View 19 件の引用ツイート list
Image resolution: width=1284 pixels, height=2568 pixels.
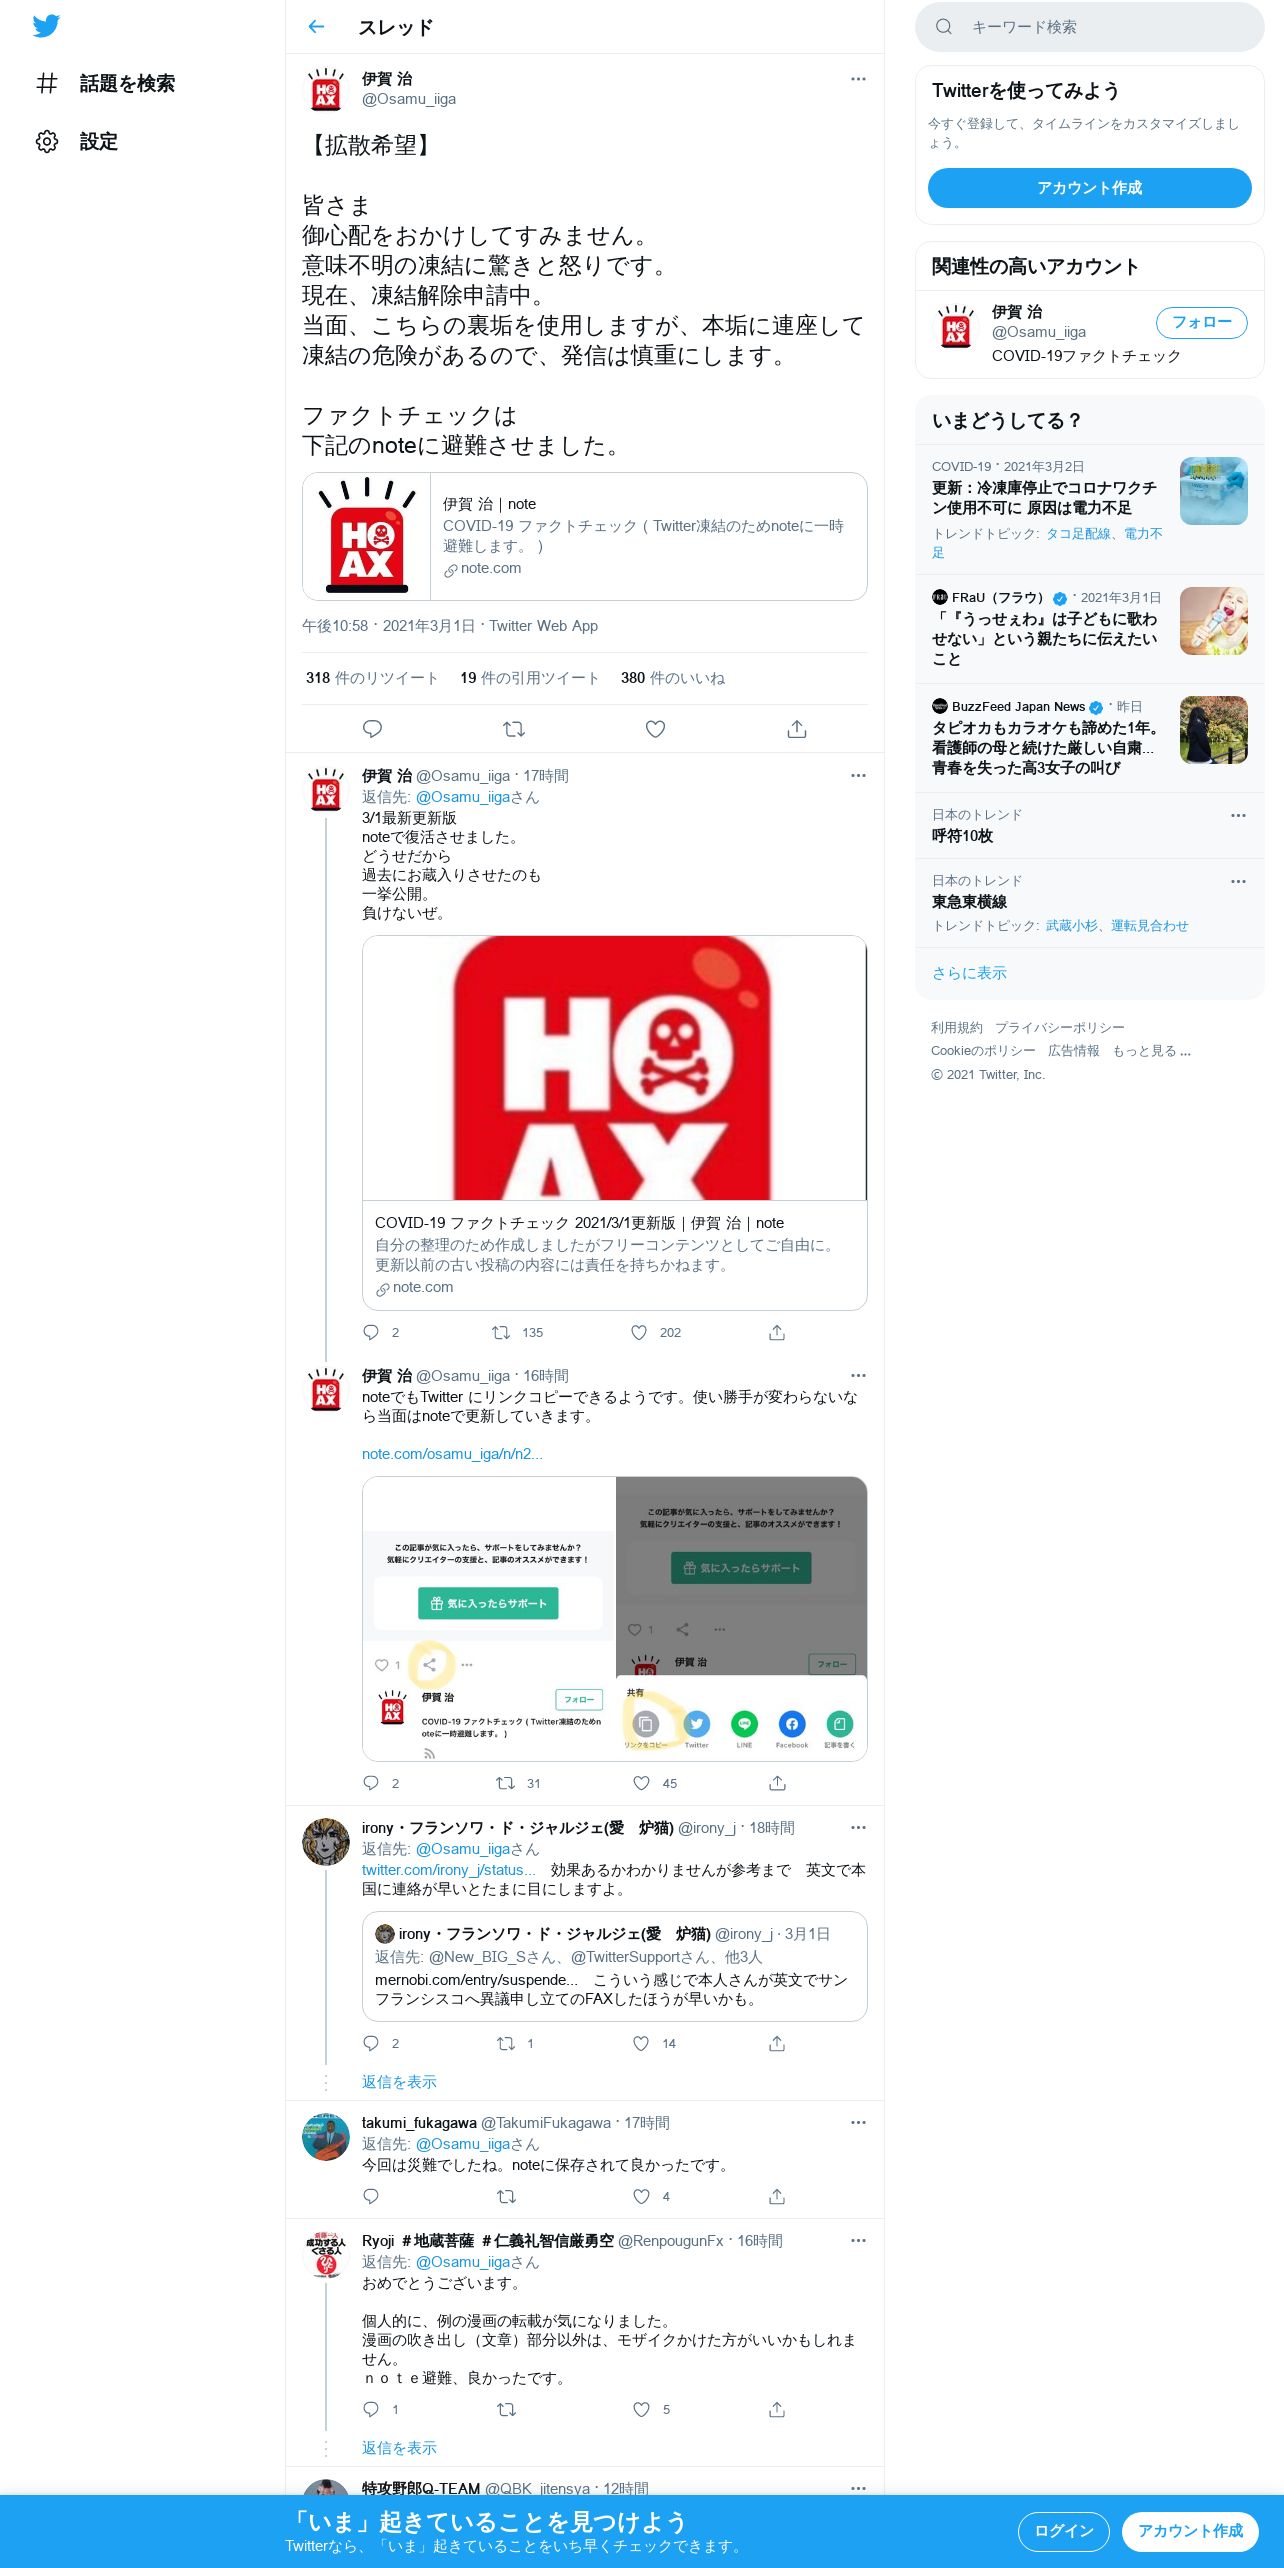point(529,678)
